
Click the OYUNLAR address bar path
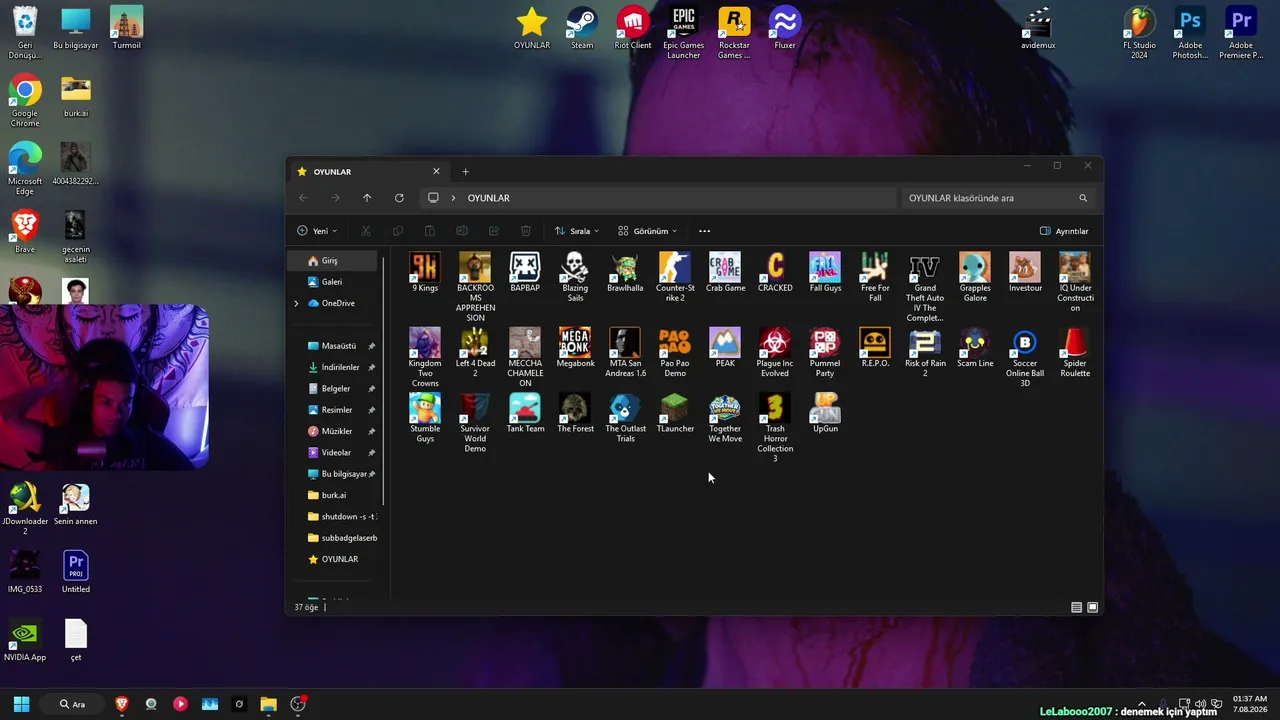coord(488,198)
